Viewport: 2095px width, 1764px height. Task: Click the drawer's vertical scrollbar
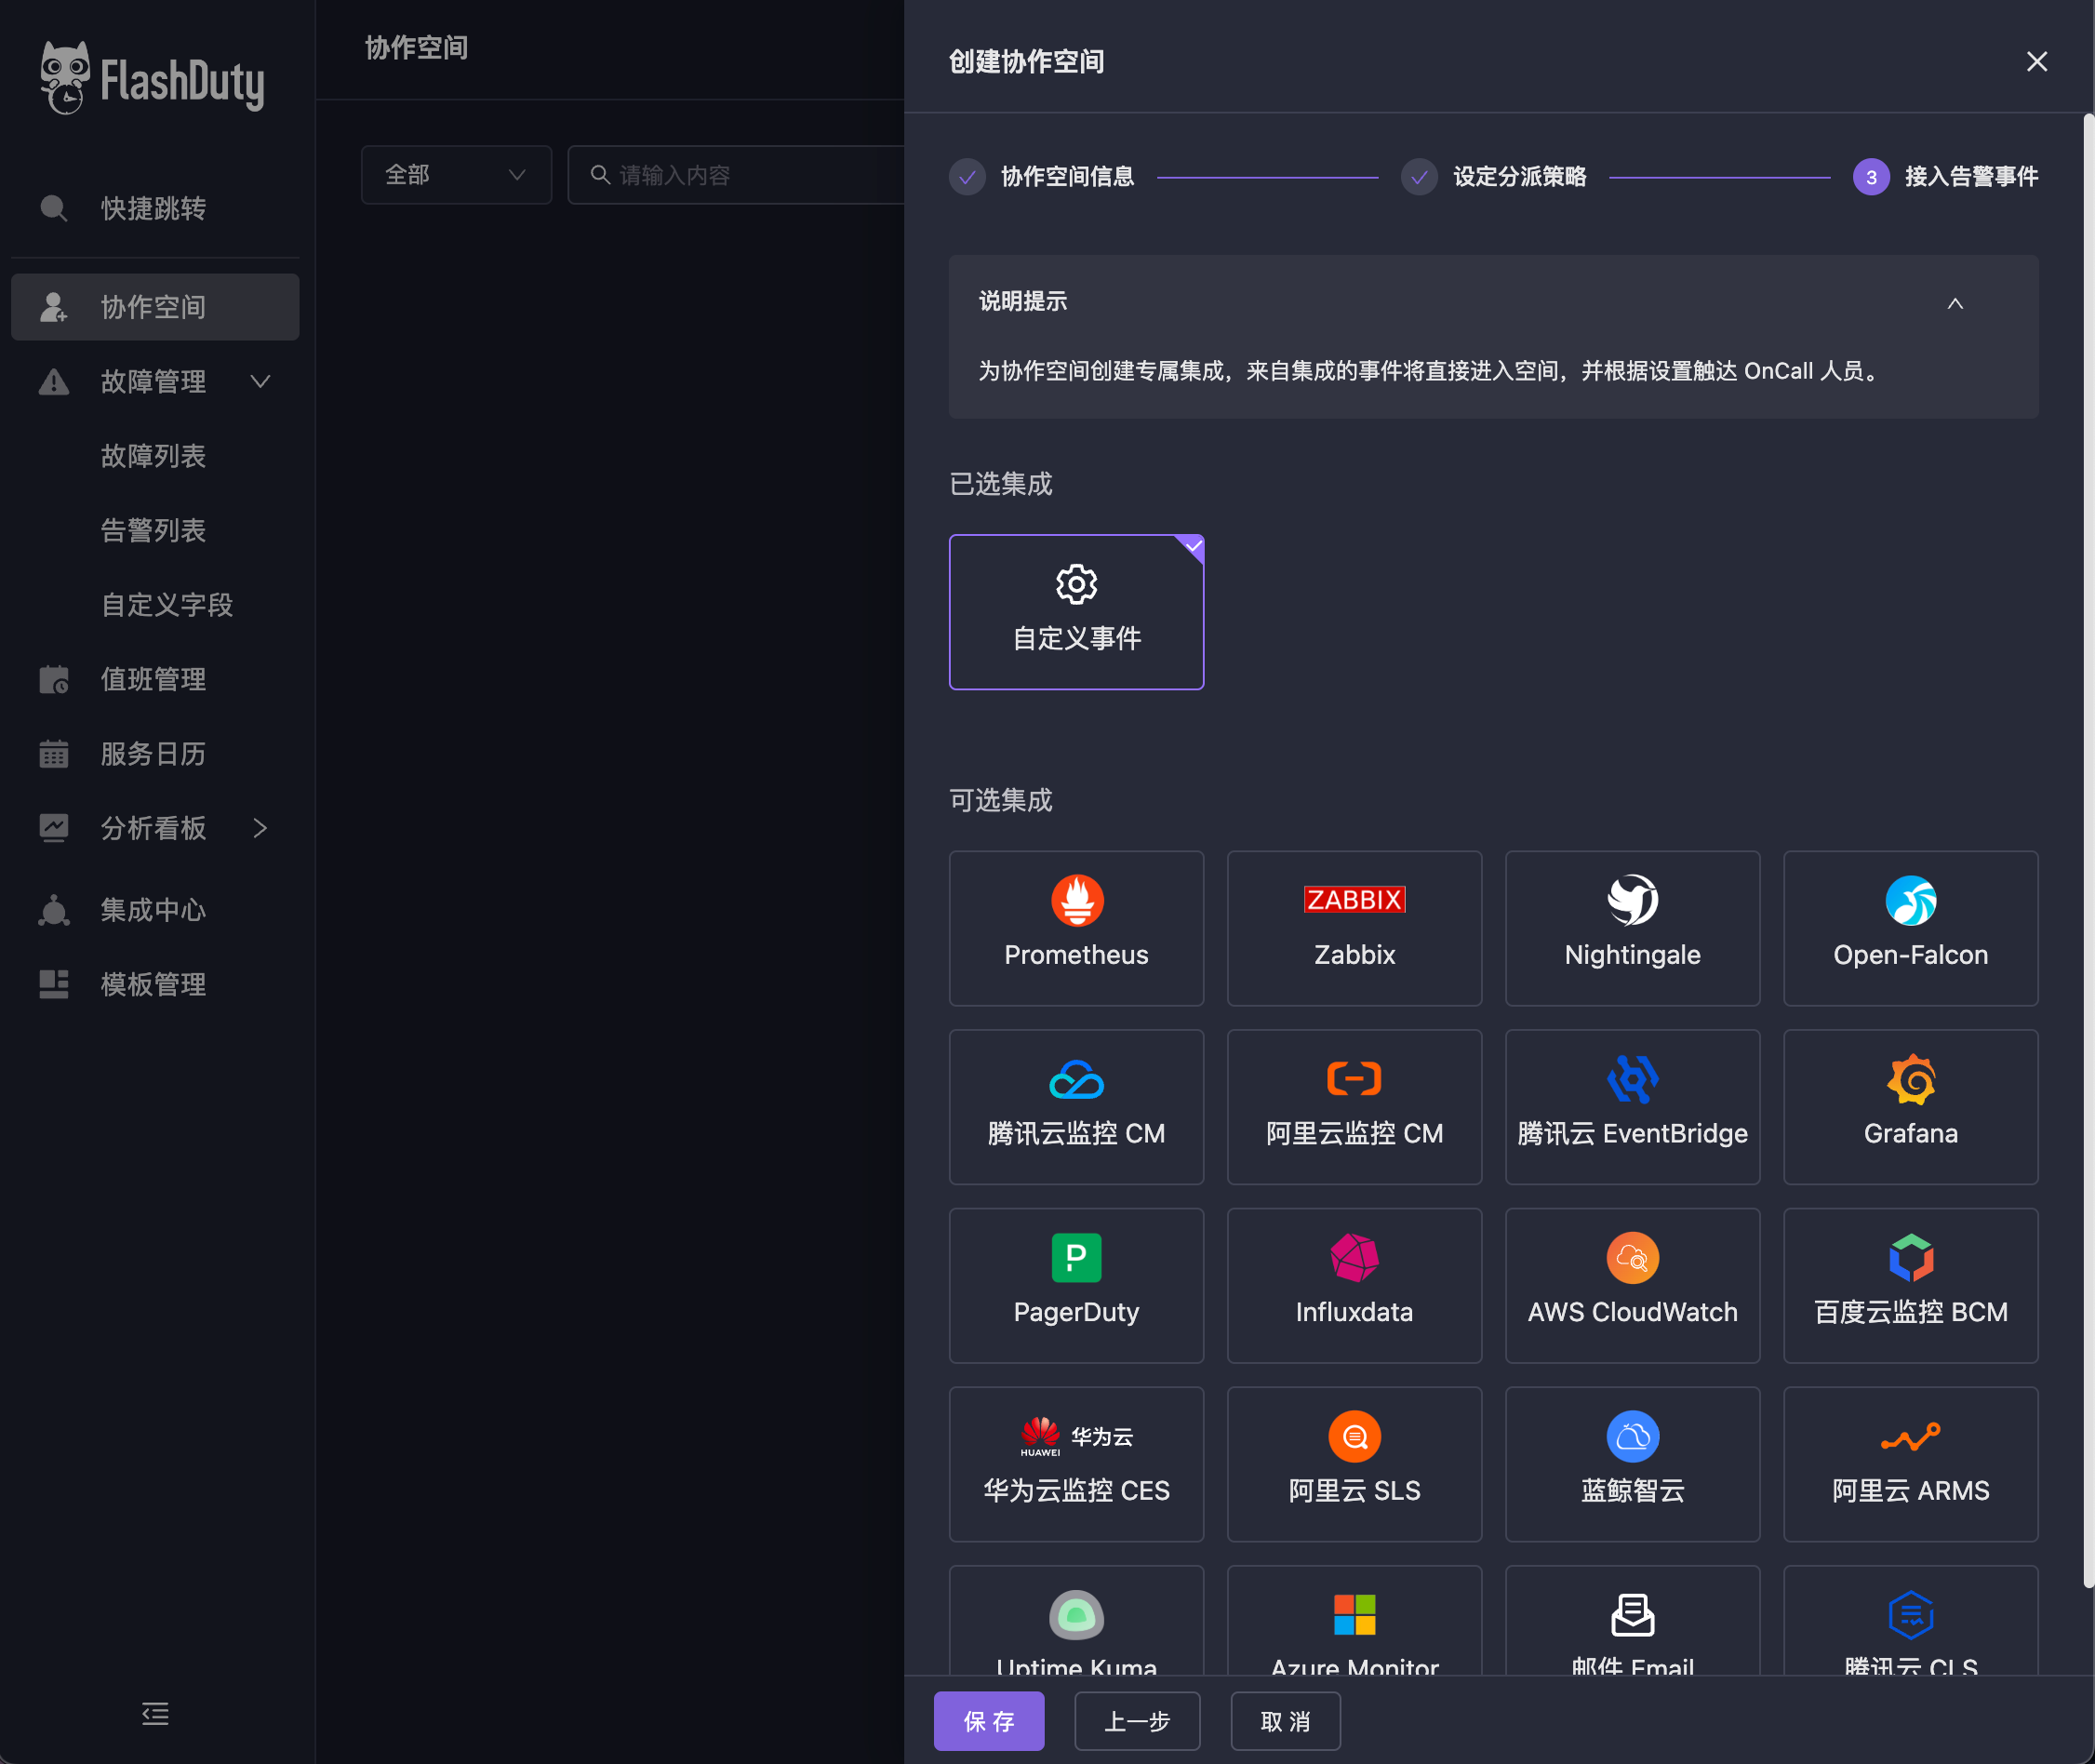[2088, 850]
